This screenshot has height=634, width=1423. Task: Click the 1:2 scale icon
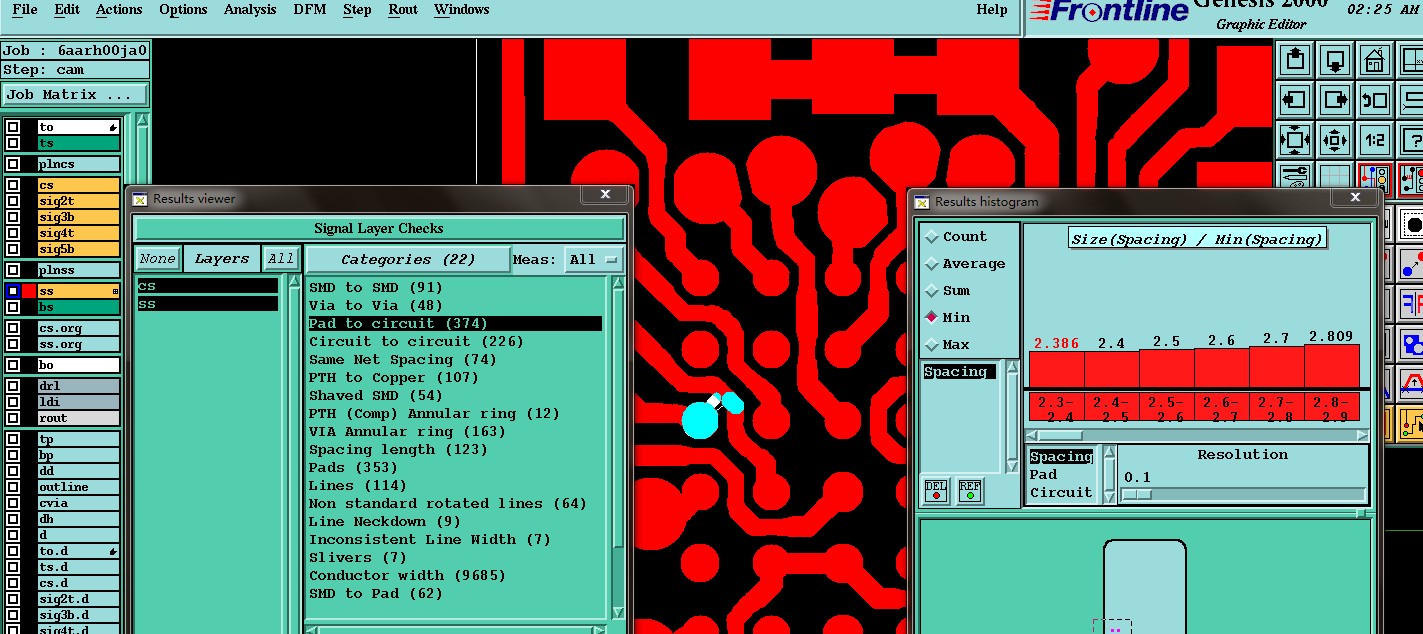click(x=1375, y=140)
